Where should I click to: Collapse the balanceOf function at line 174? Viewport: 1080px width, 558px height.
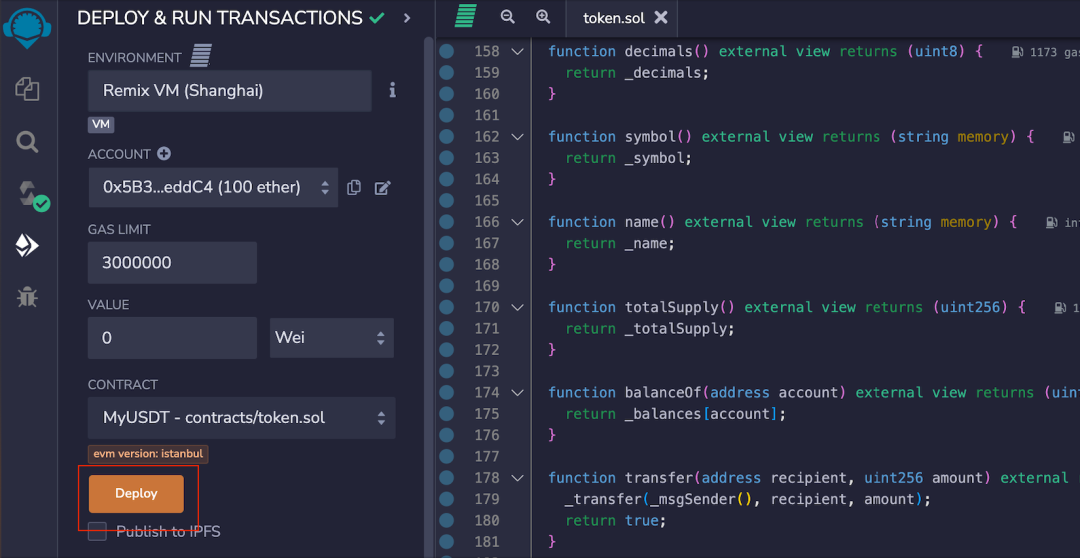click(517, 393)
